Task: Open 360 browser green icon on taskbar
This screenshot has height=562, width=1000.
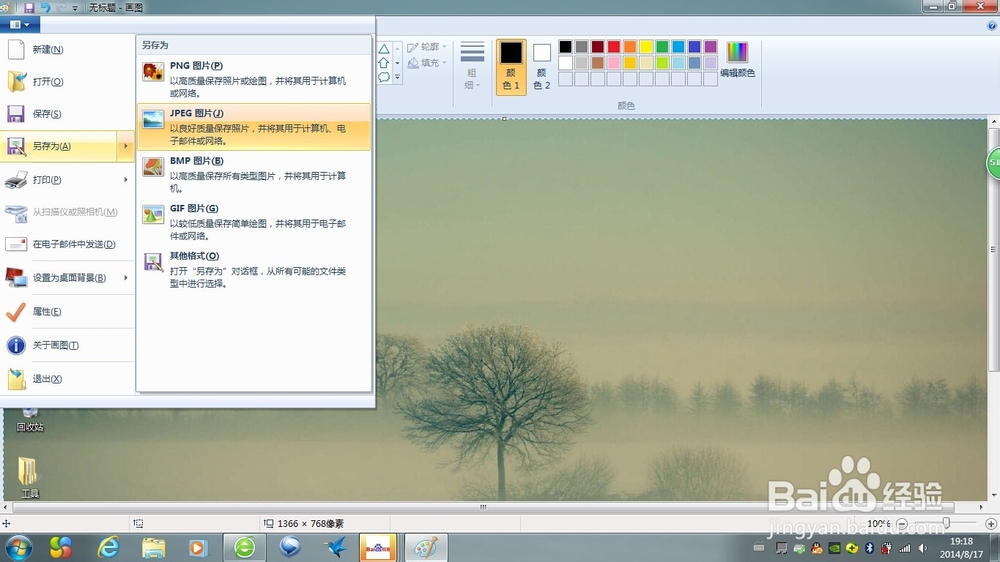Action: [x=244, y=547]
